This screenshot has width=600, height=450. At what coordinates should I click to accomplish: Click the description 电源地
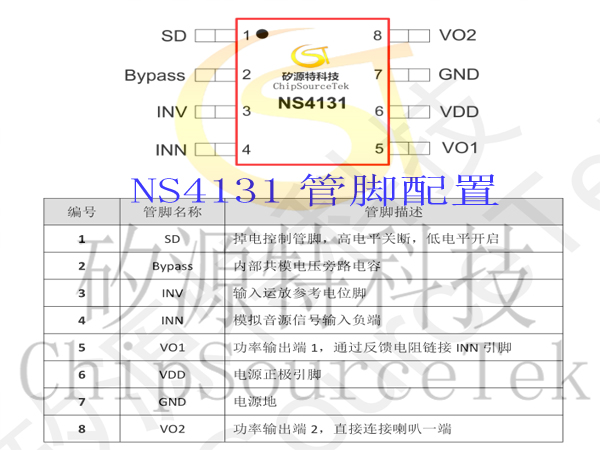pyautogui.click(x=255, y=401)
